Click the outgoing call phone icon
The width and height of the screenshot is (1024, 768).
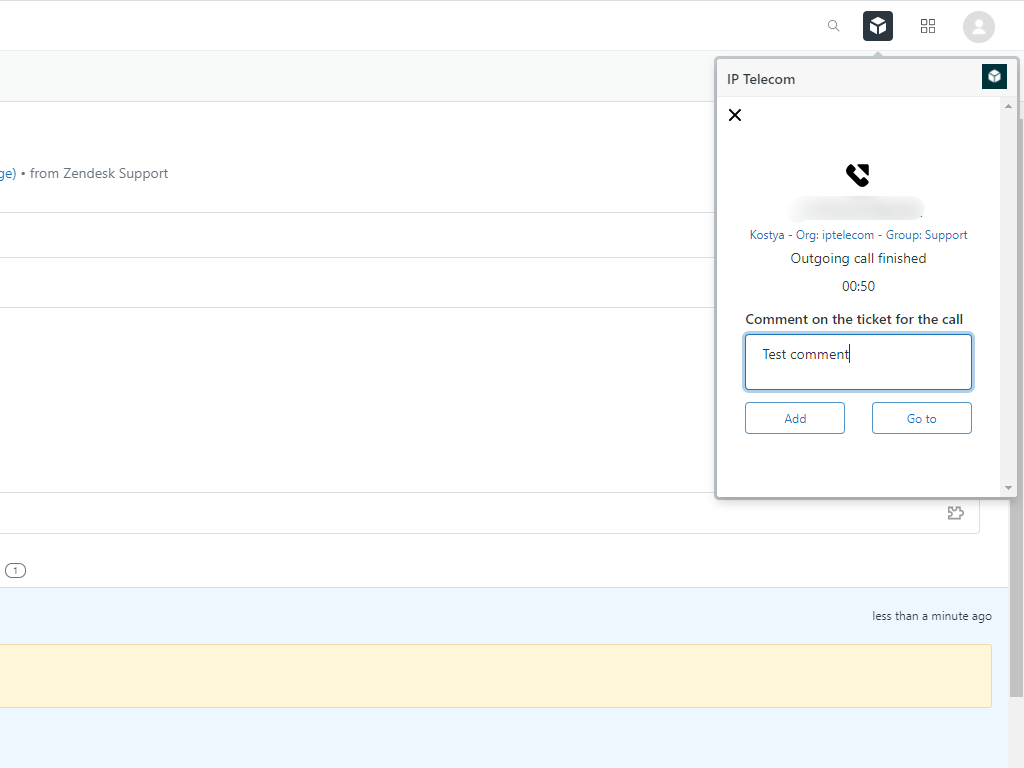[x=858, y=176]
